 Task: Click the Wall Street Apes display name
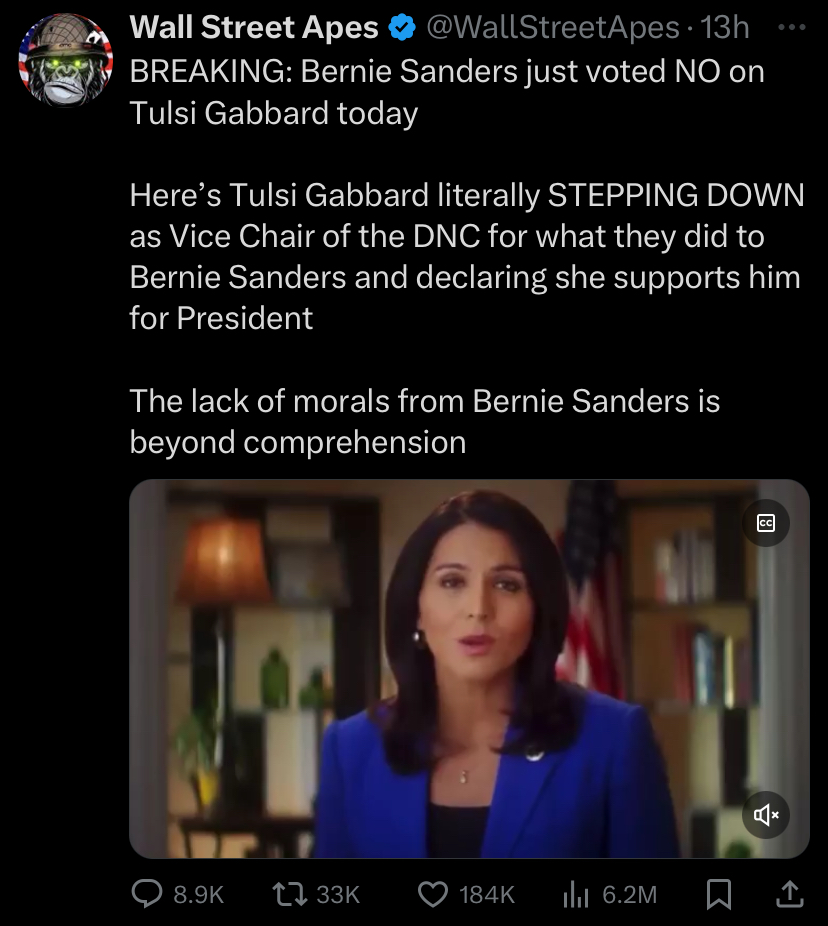point(254,28)
